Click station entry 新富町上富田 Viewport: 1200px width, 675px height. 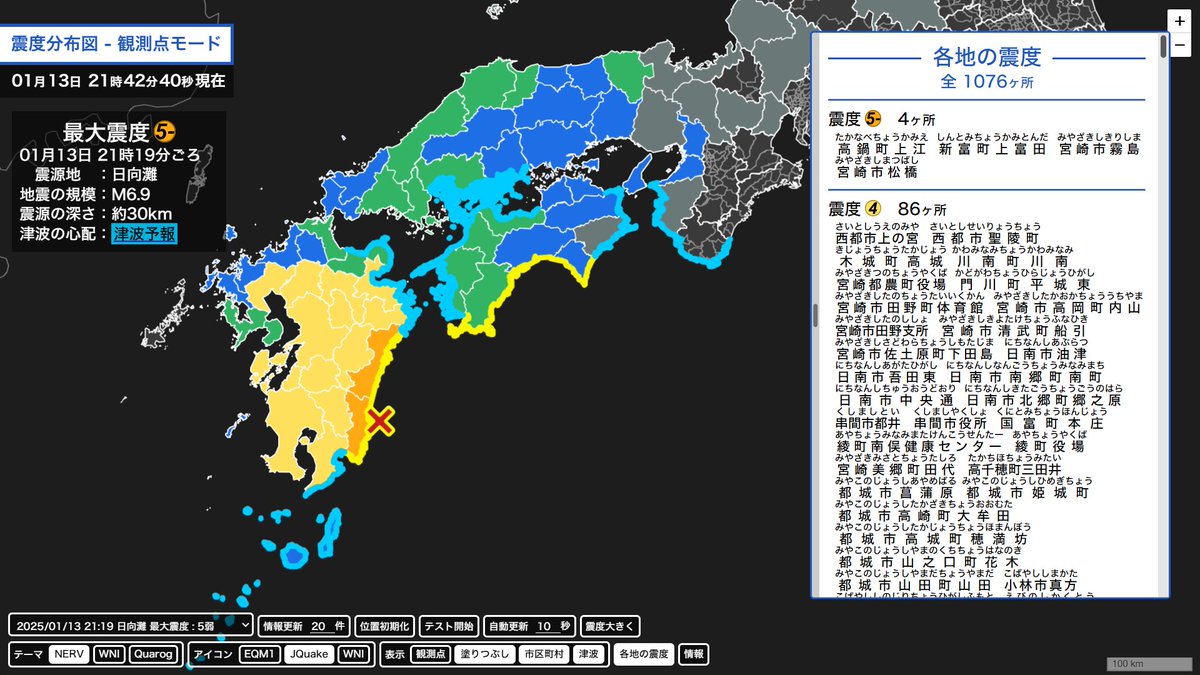pos(992,150)
